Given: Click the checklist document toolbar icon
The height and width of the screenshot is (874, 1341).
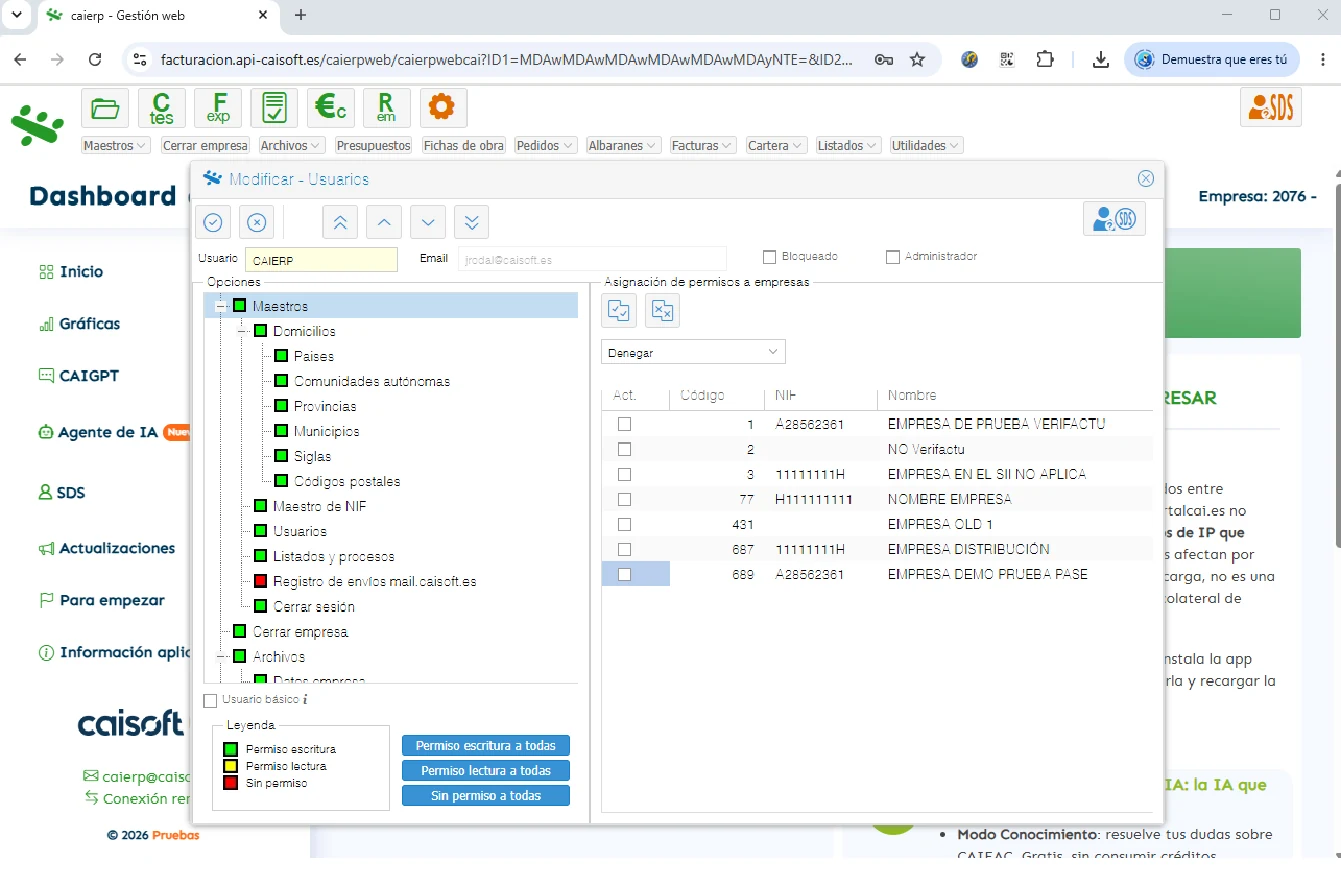Looking at the screenshot, I should tap(274, 108).
